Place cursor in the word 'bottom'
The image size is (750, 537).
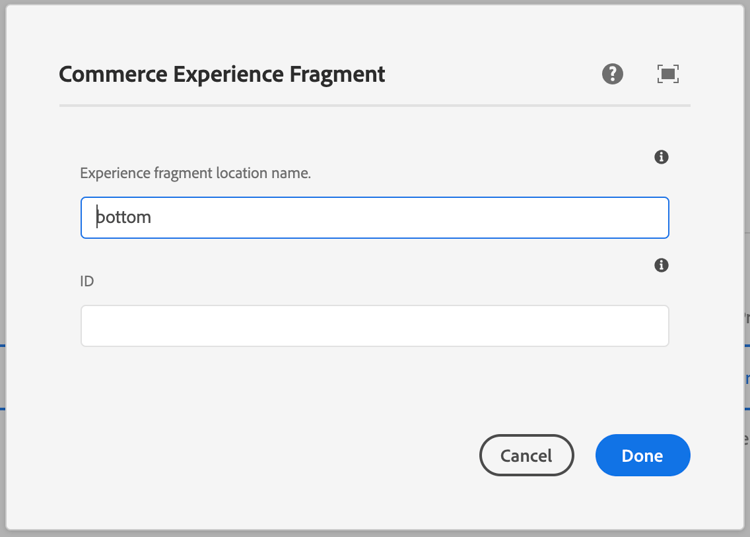[123, 217]
